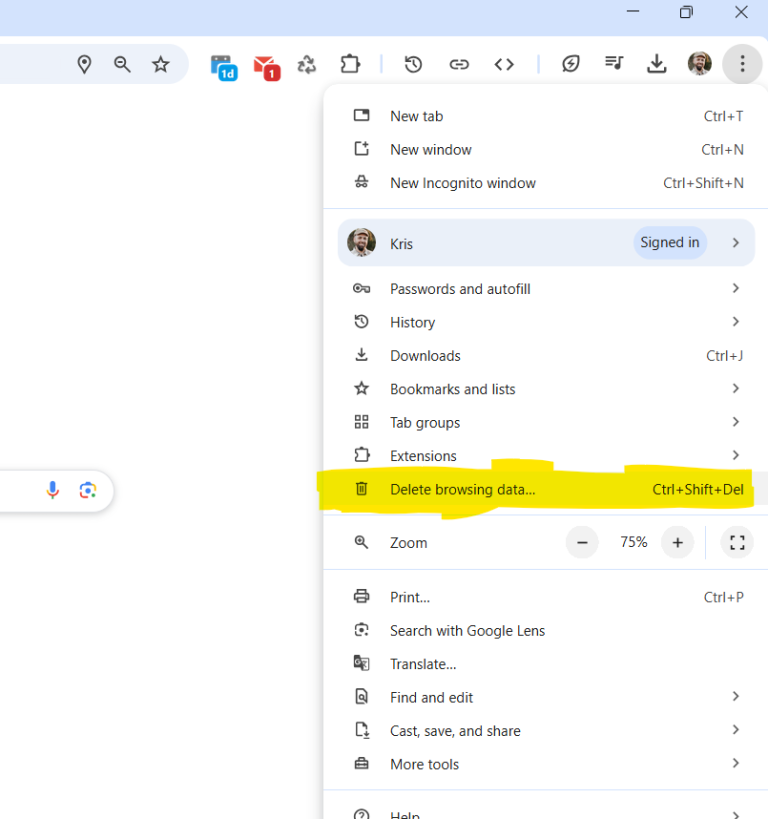Click the Google Lens camera search icon

[x=88, y=490]
